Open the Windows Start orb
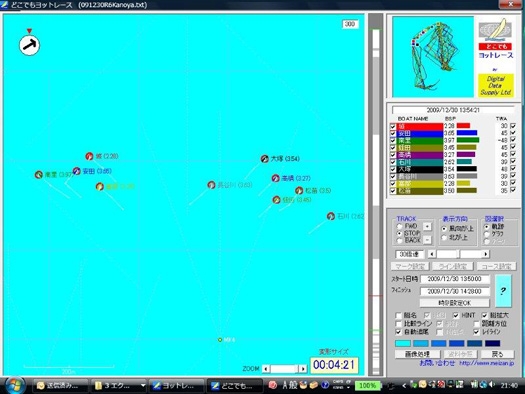The height and width of the screenshot is (394, 525). 14,385
